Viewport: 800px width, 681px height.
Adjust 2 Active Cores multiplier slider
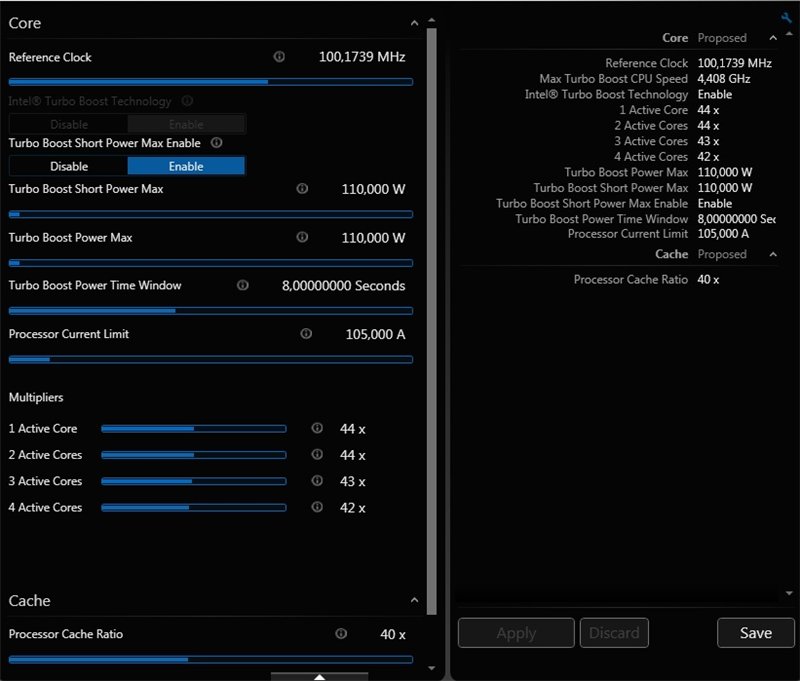193,455
